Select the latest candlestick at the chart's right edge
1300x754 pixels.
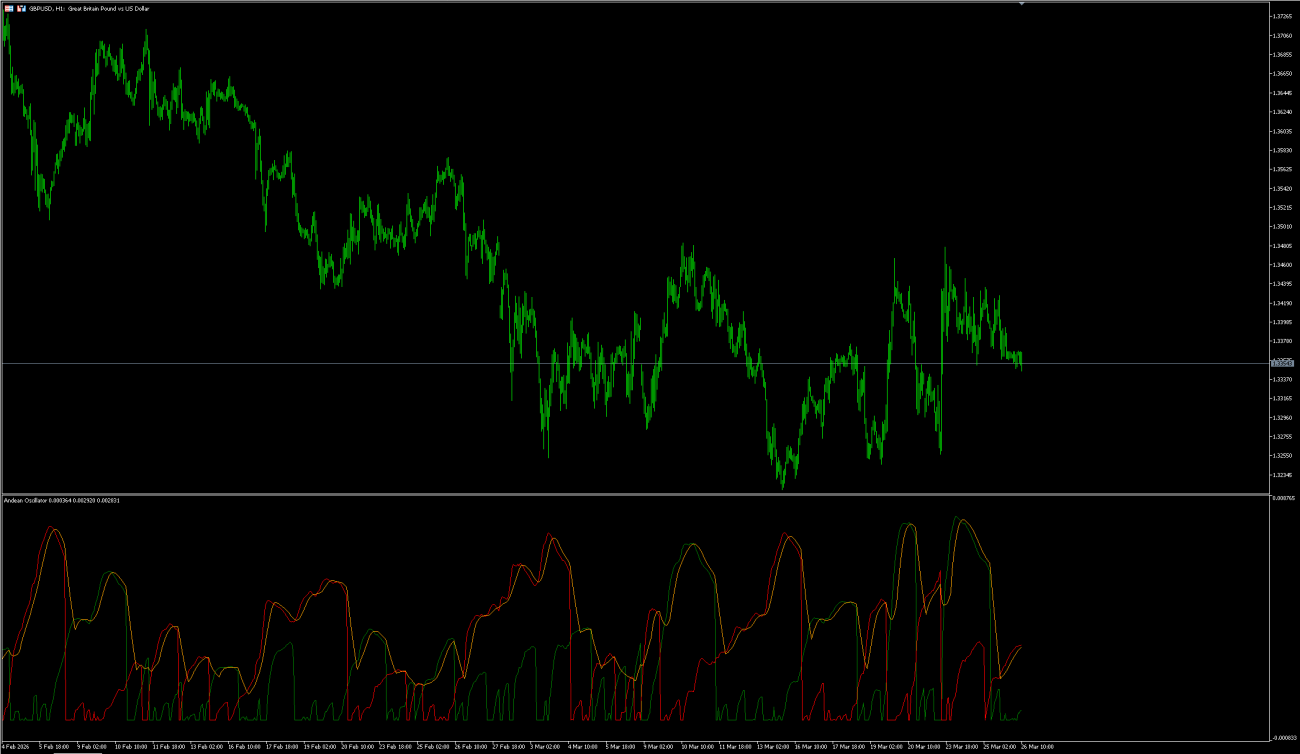tap(1020, 360)
